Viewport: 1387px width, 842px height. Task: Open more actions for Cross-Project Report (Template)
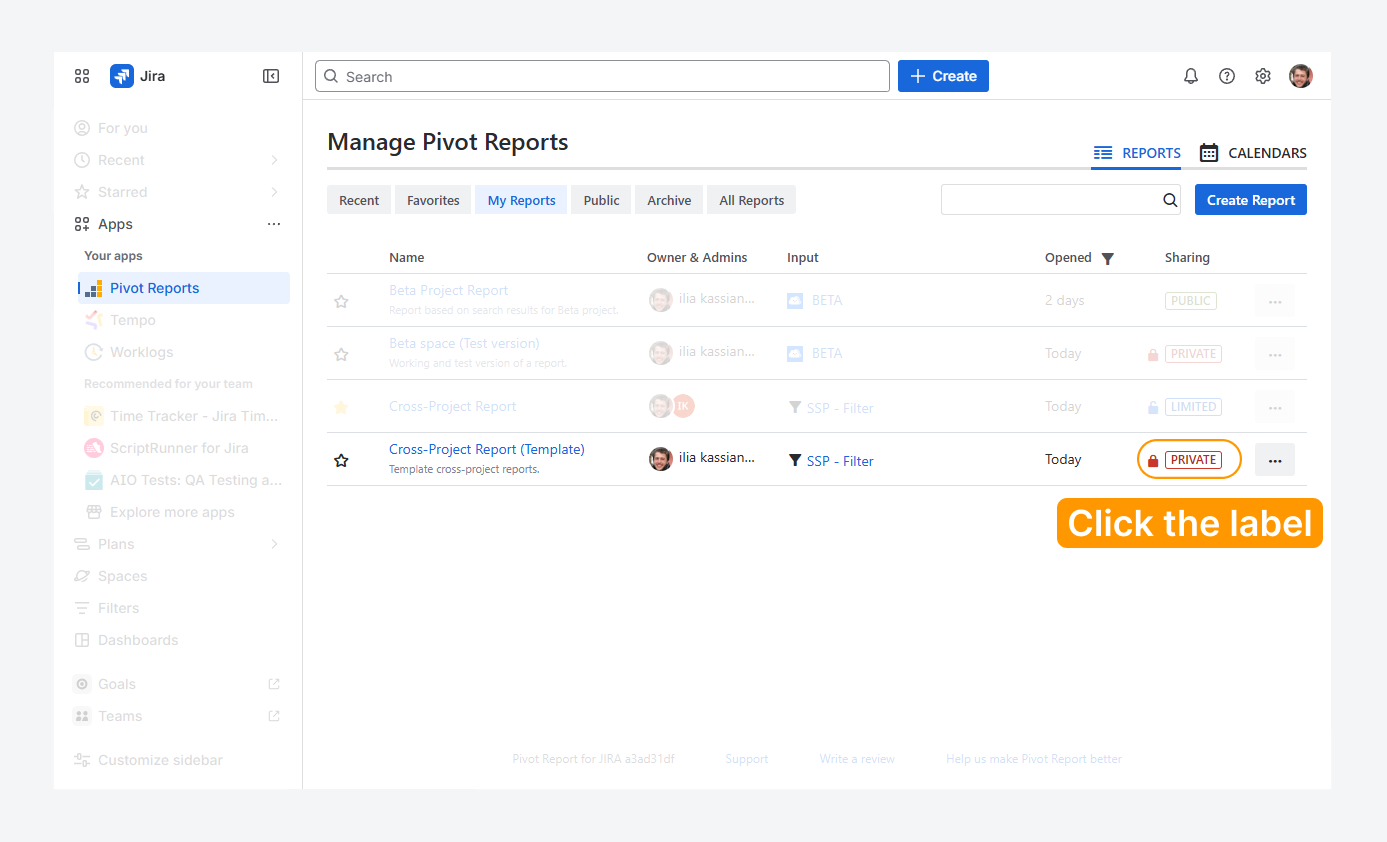[x=1275, y=460]
